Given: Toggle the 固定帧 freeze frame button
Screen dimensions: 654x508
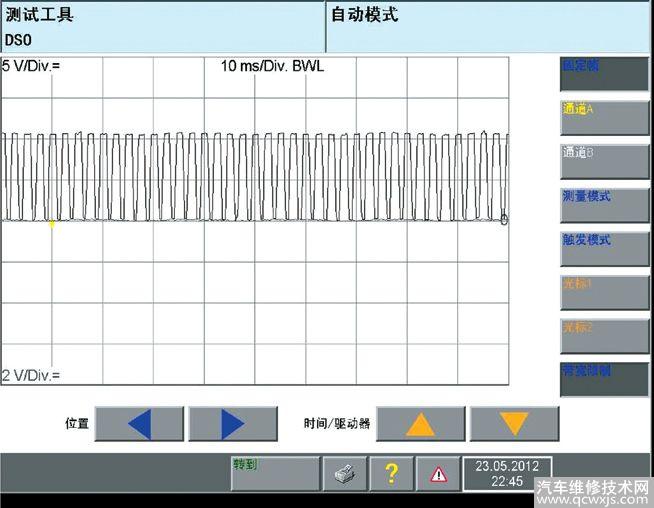Looking at the screenshot, I should pyautogui.click(x=604, y=74).
